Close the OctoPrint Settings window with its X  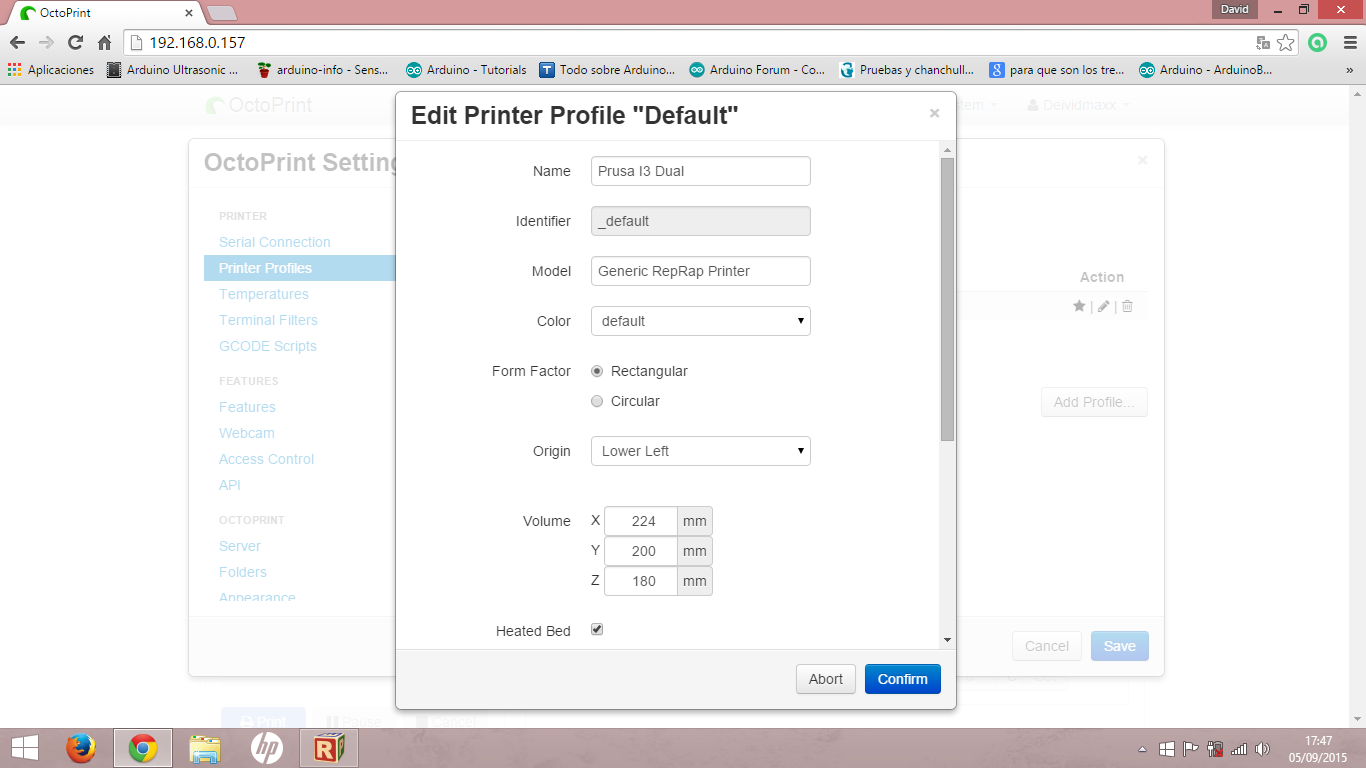(1142, 160)
